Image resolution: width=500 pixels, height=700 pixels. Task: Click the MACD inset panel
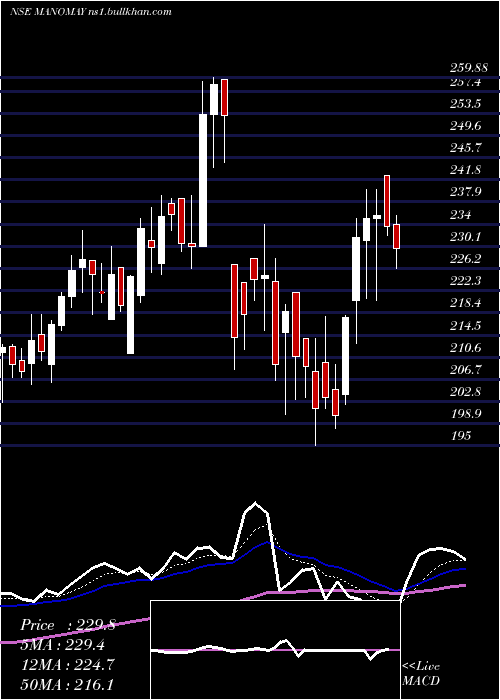pos(275,650)
